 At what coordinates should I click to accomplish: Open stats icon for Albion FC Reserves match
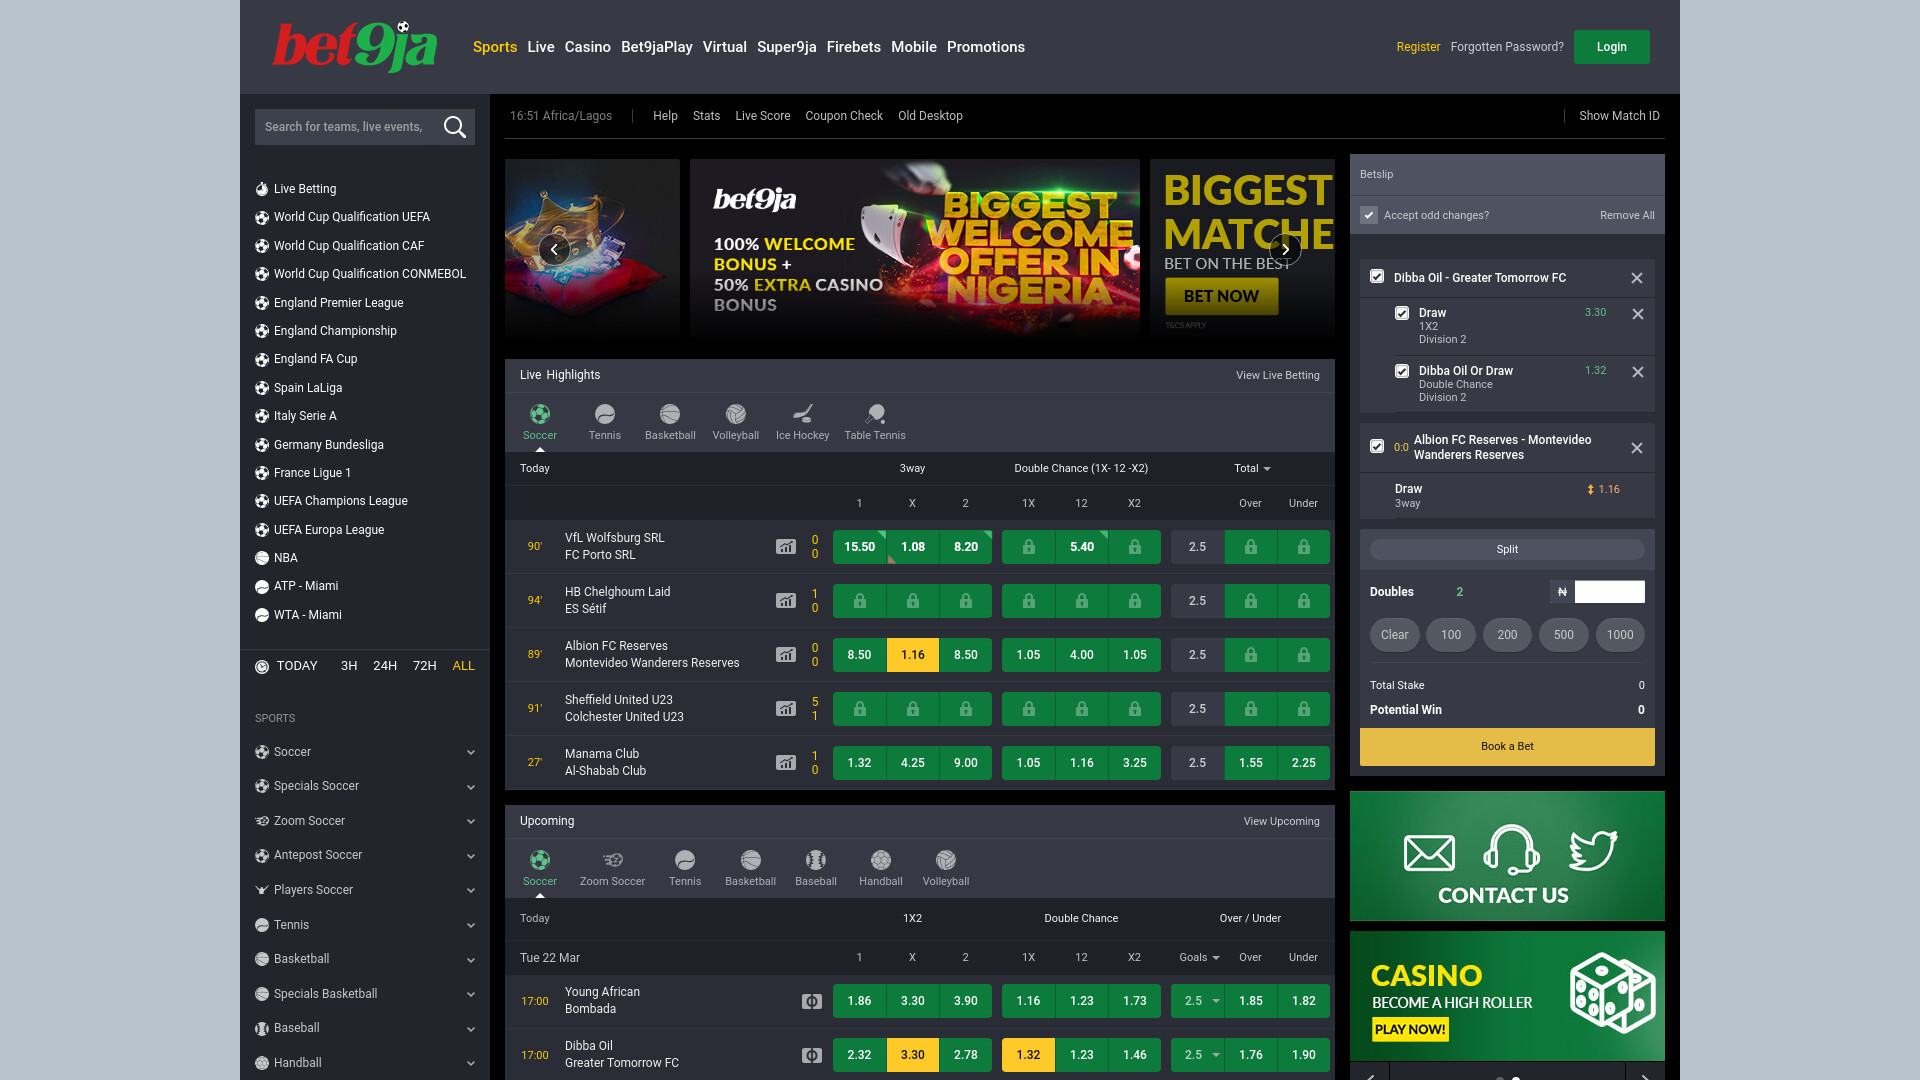click(x=786, y=655)
